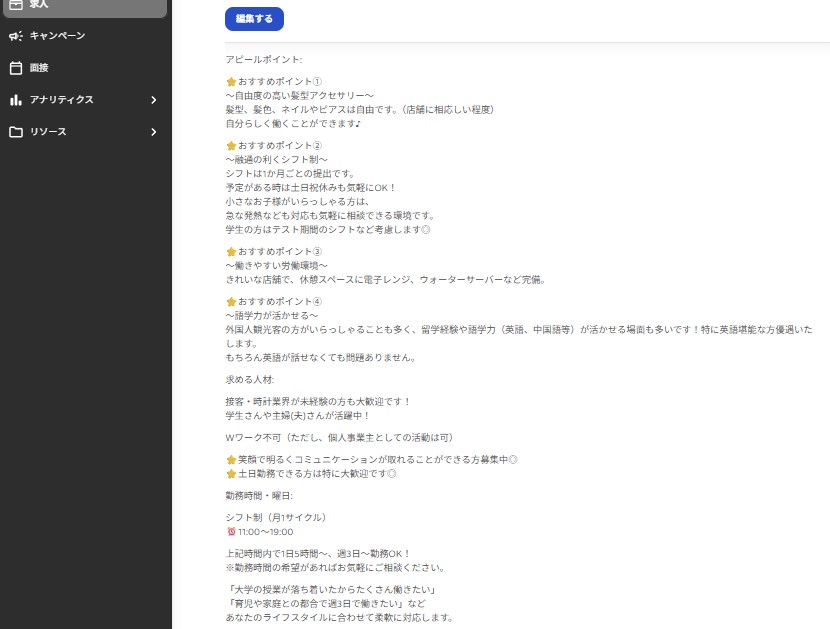Click the folder icon beside リソース
Viewport: 830px width, 629px height.
16,132
